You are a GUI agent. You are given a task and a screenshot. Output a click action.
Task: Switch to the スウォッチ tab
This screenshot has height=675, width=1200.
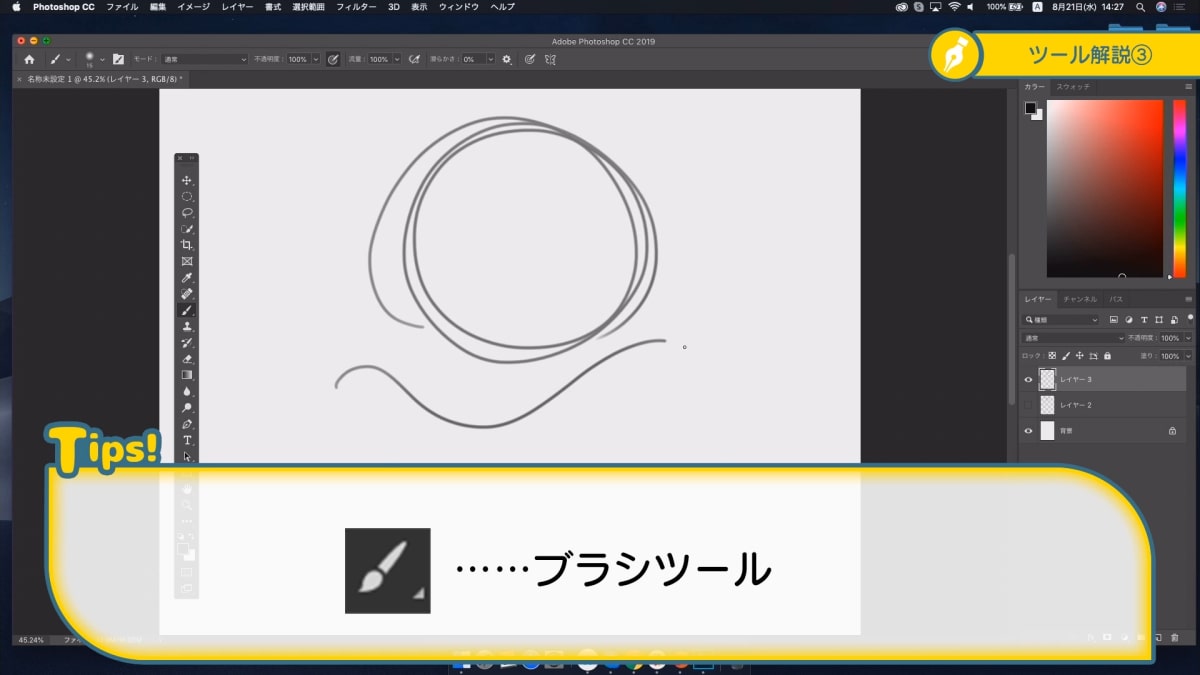pyautogui.click(x=1074, y=87)
